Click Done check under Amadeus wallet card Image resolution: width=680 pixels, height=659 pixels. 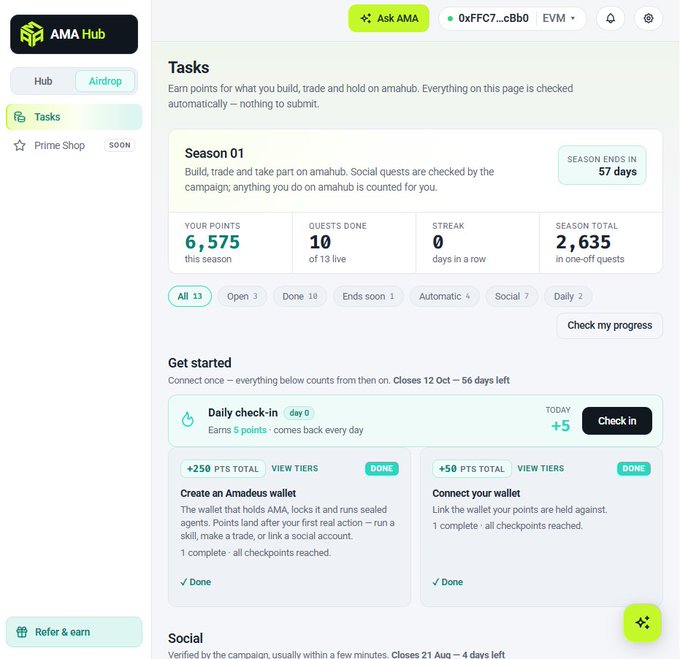[x=196, y=582]
